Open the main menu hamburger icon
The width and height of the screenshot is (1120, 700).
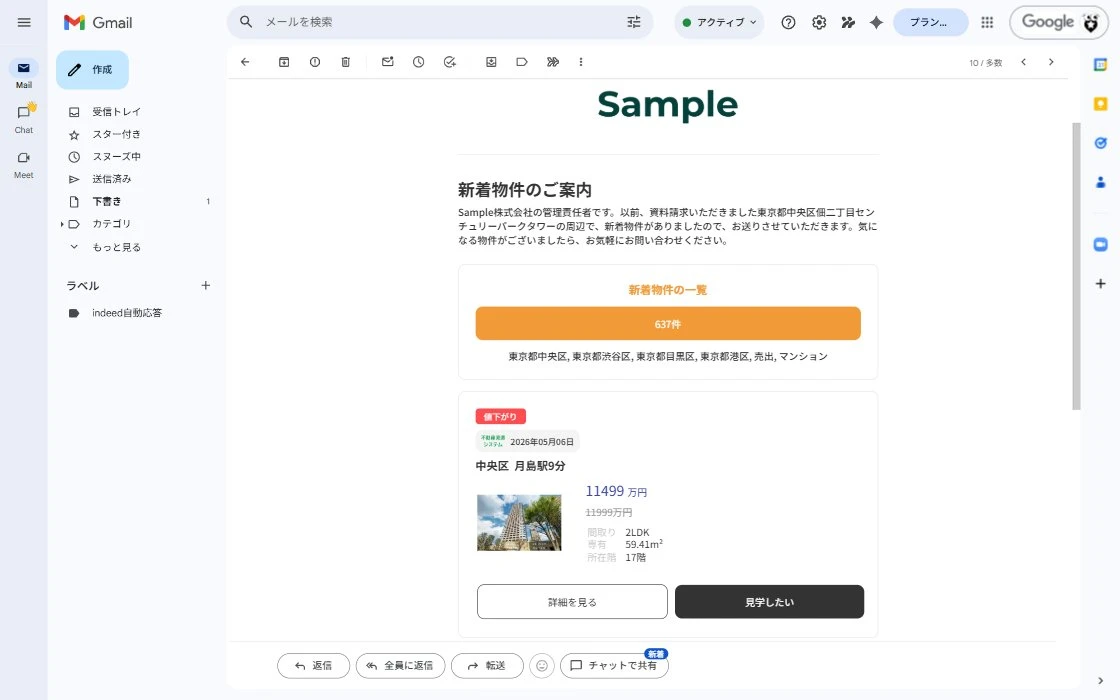pos(24,22)
